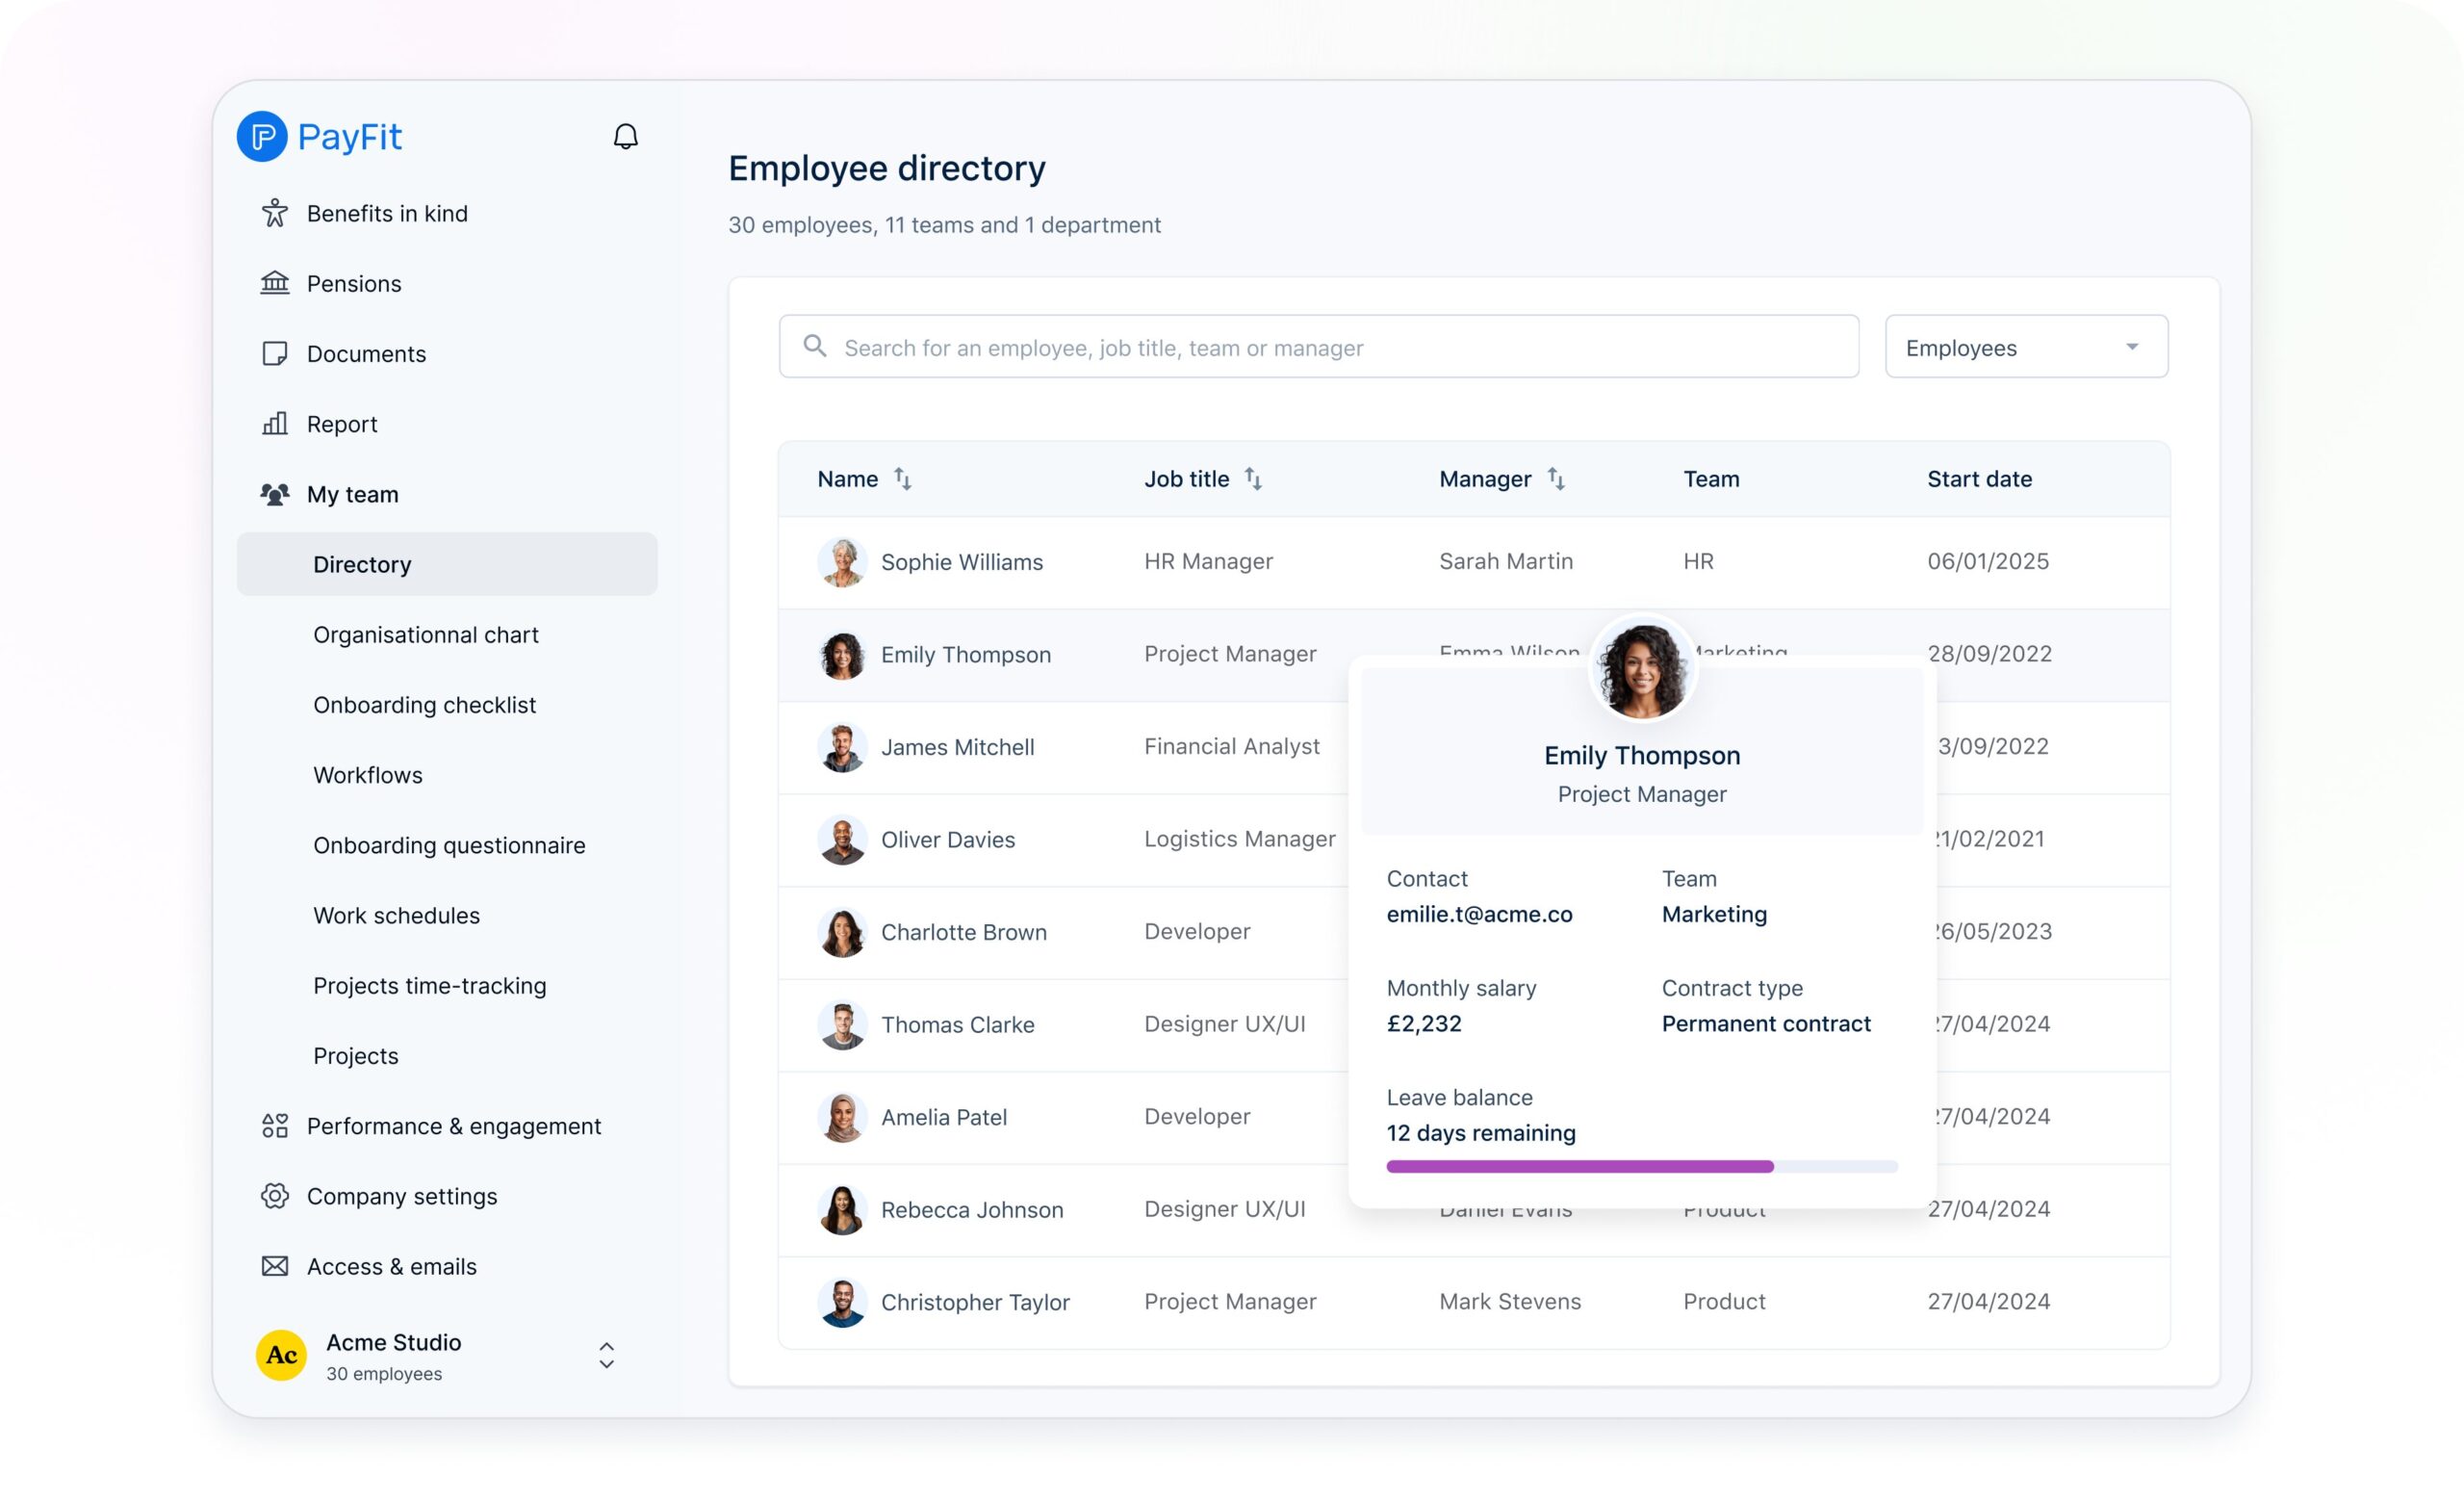Sort the Manager column
Screen dimensions: 2464x1501
pyautogui.click(x=1559, y=479)
